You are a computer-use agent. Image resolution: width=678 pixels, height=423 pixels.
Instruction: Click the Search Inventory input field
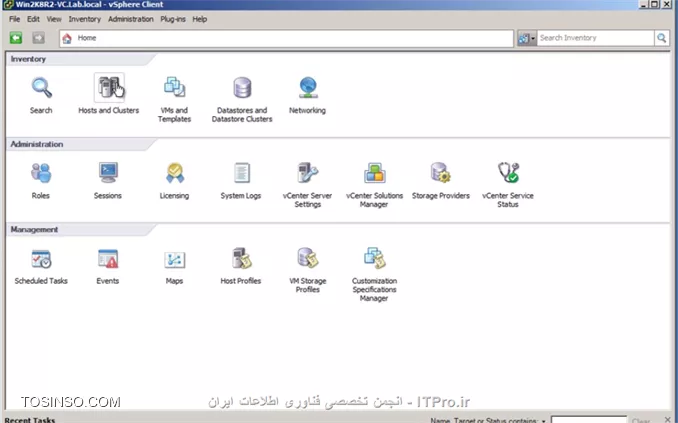595,38
